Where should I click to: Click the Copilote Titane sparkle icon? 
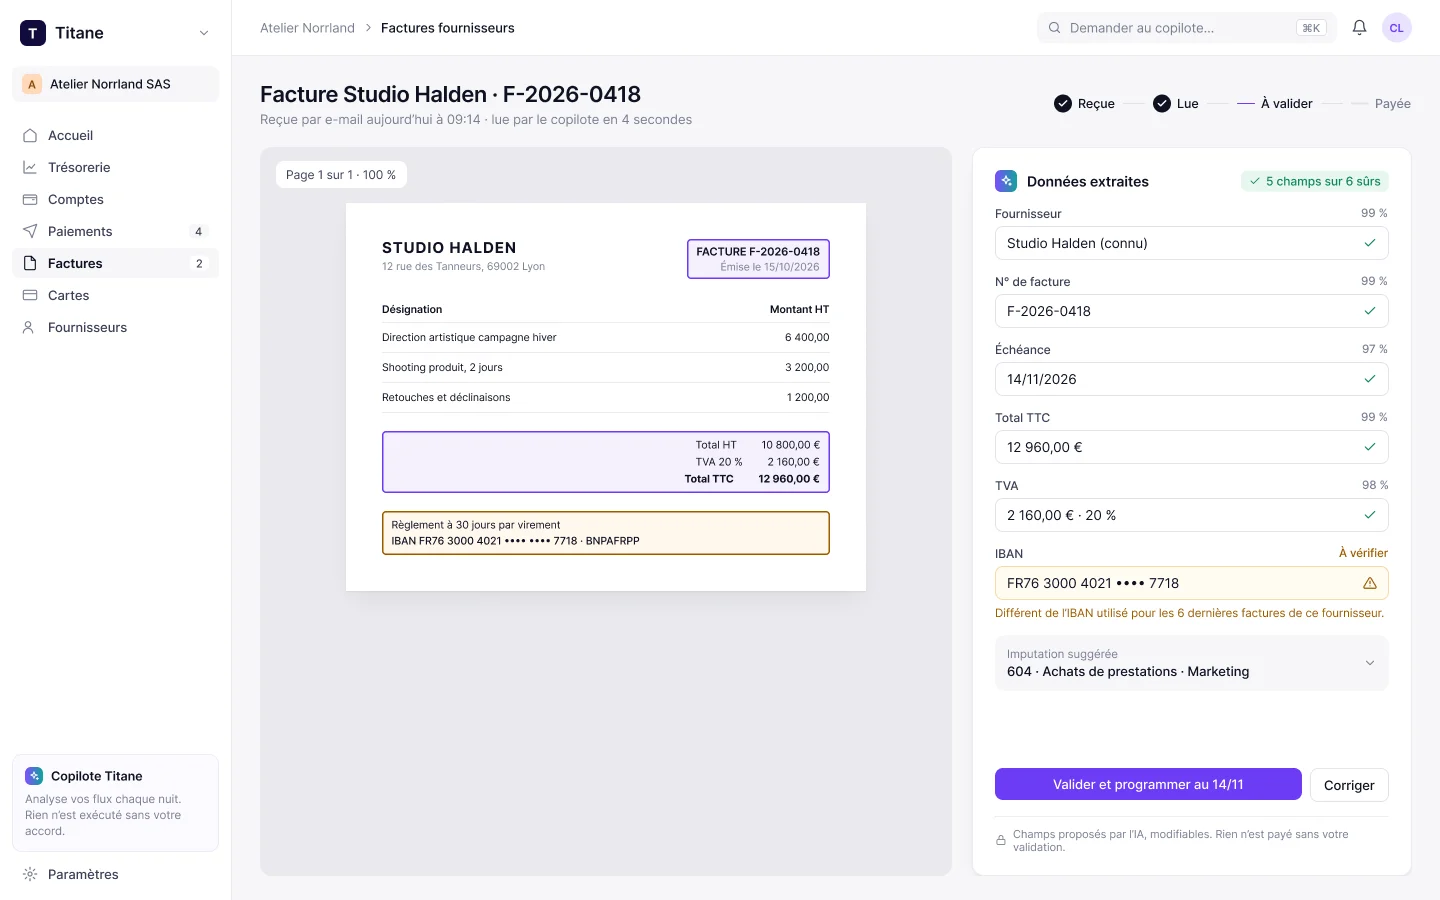click(x=34, y=776)
